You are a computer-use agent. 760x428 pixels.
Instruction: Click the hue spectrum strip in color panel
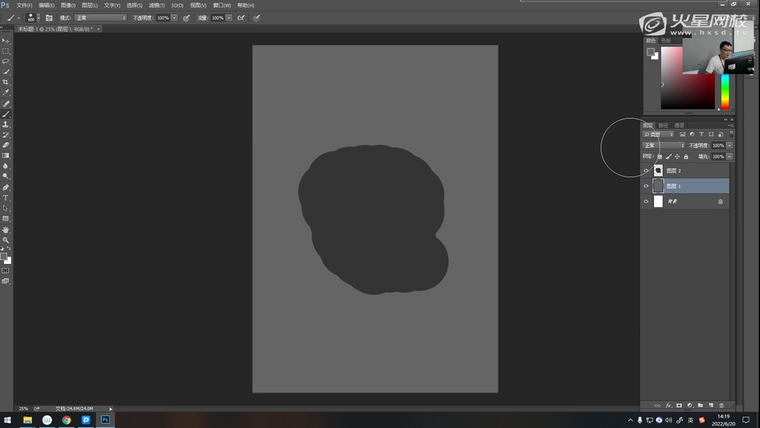(x=725, y=78)
